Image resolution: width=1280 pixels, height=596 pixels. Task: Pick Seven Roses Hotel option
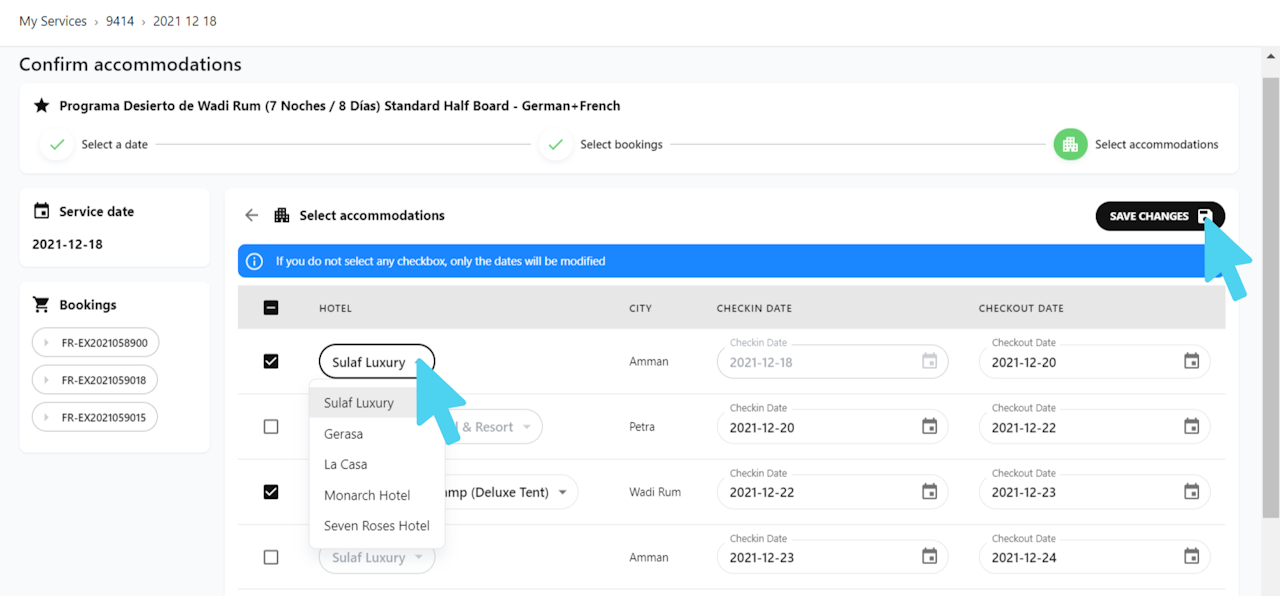(376, 526)
